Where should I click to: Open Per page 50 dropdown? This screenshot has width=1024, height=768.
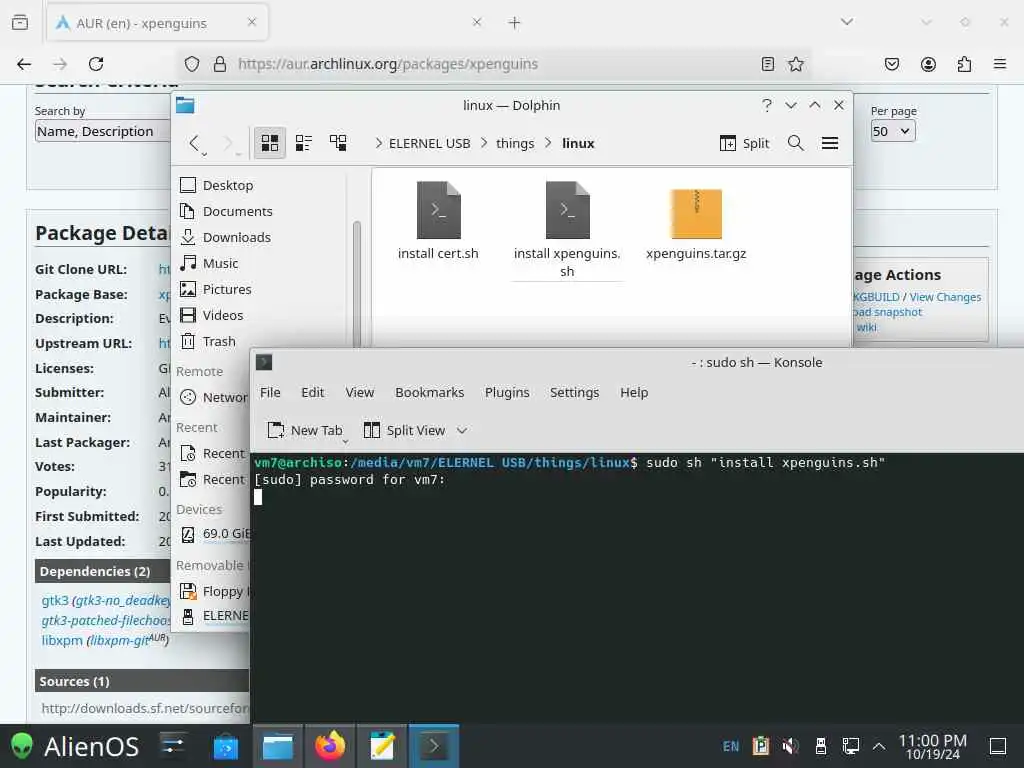[893, 131]
